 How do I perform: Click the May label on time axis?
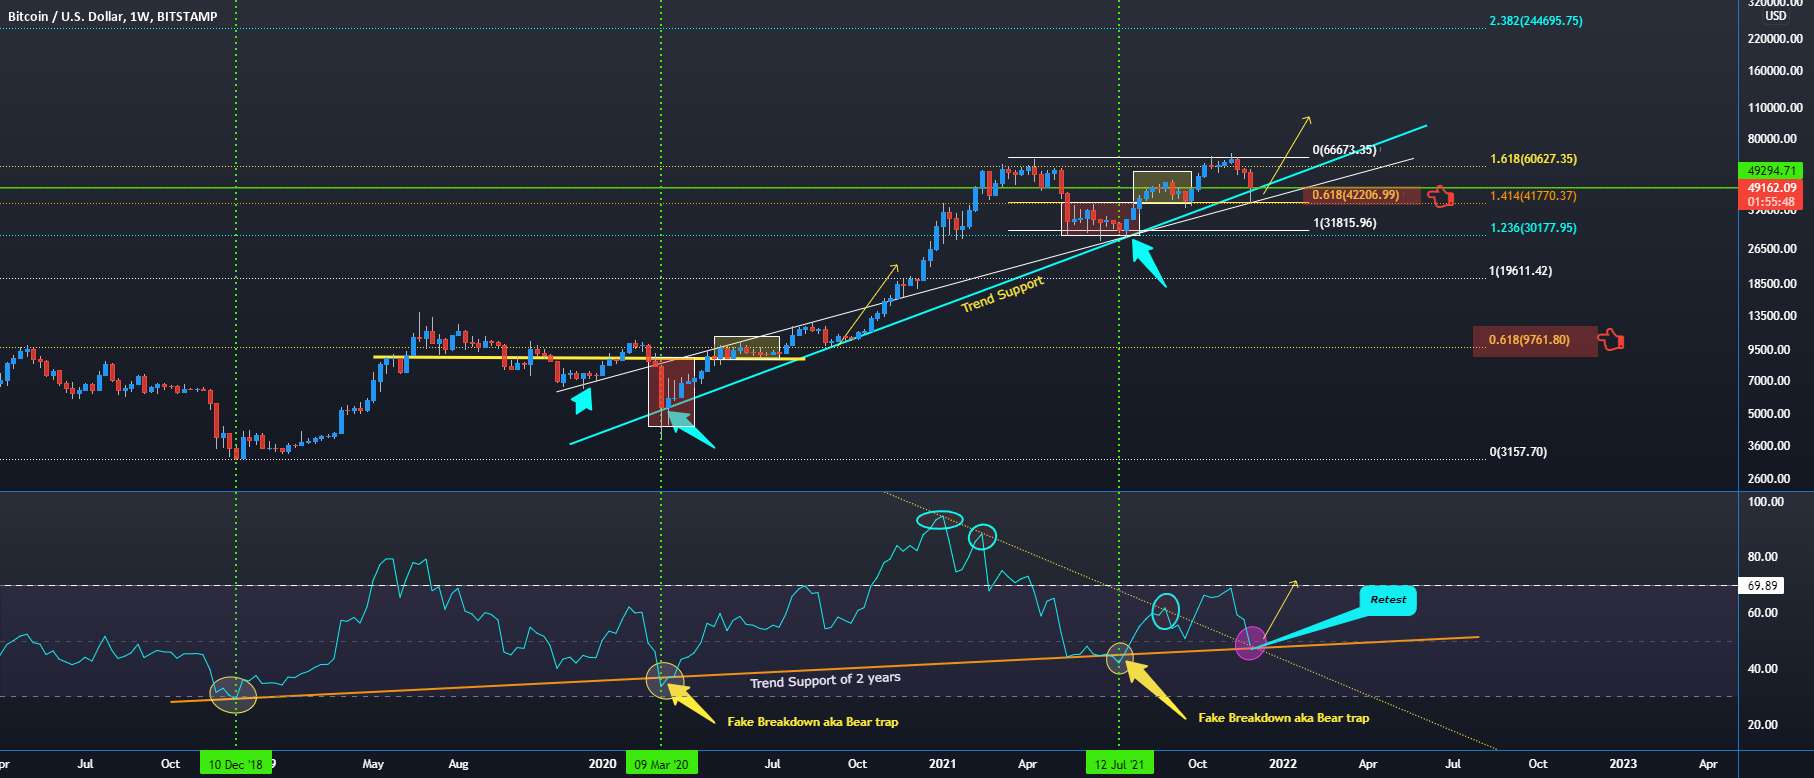pyautogui.click(x=373, y=764)
